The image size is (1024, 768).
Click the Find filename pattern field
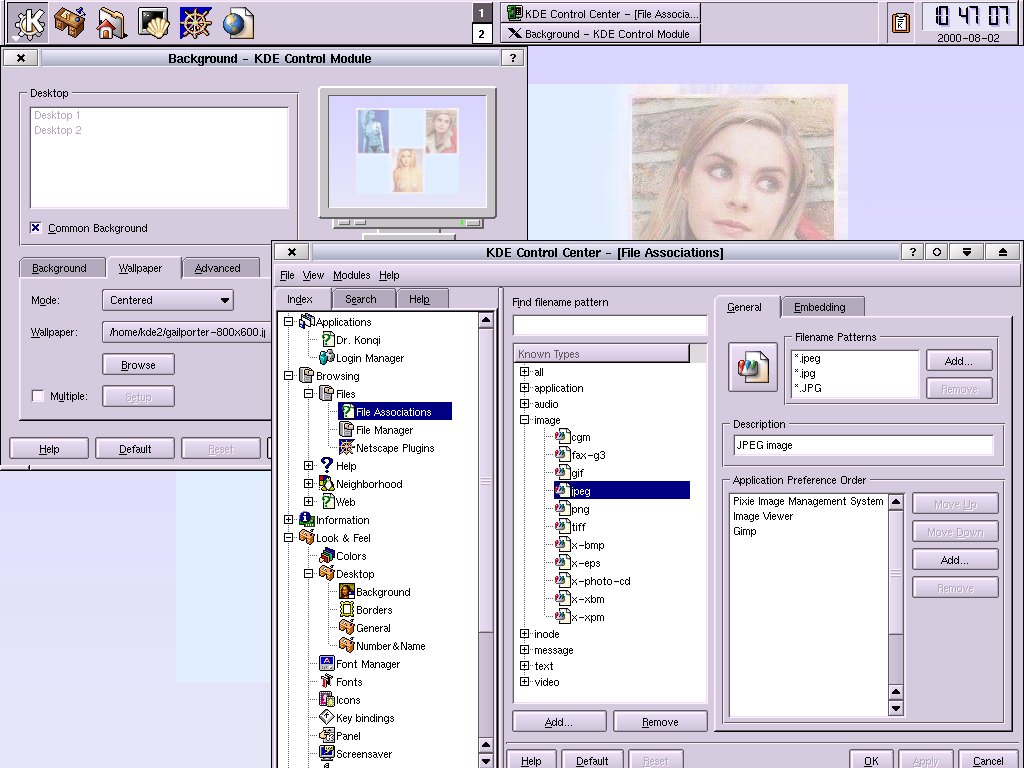click(x=610, y=325)
